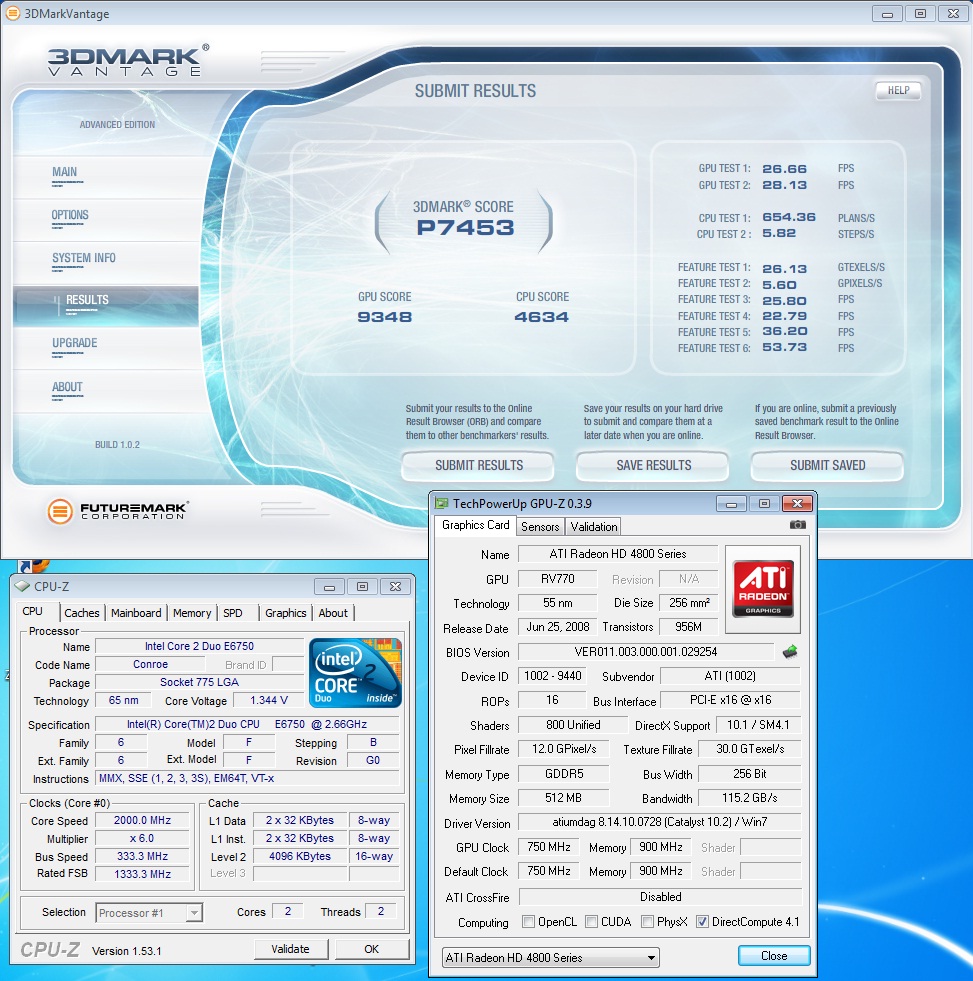Click the CPU-Z title bar icon

(x=23, y=586)
